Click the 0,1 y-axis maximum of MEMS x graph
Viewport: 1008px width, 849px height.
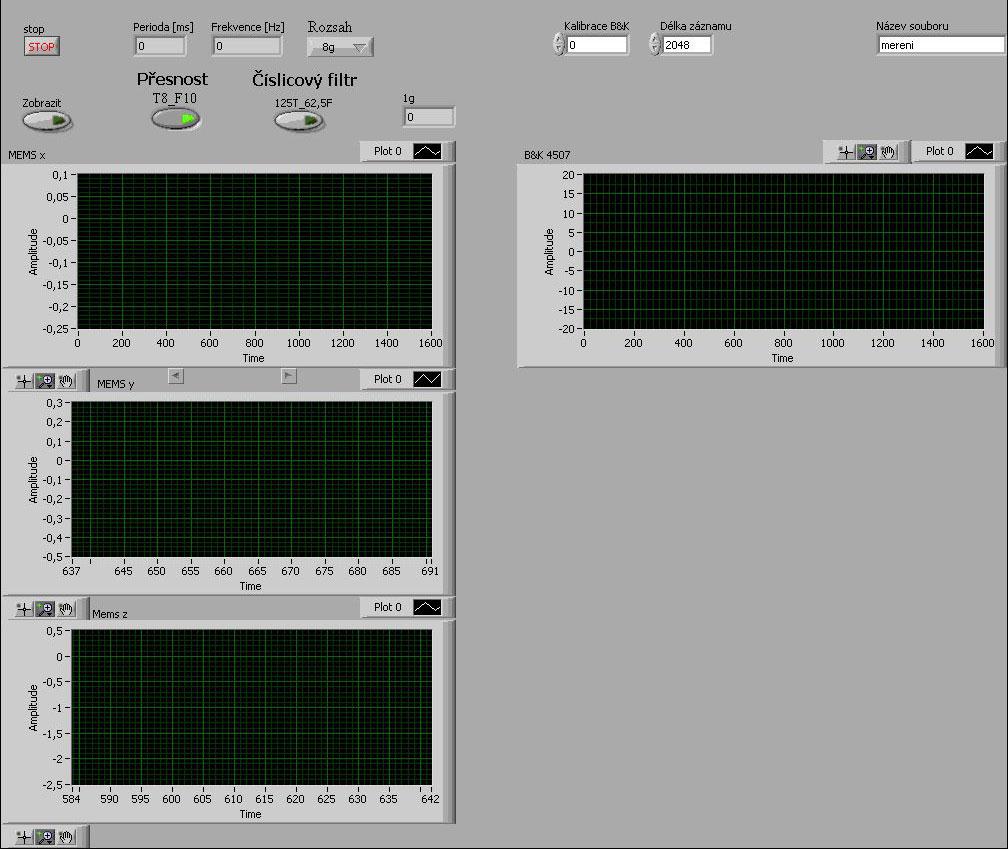tap(60, 175)
